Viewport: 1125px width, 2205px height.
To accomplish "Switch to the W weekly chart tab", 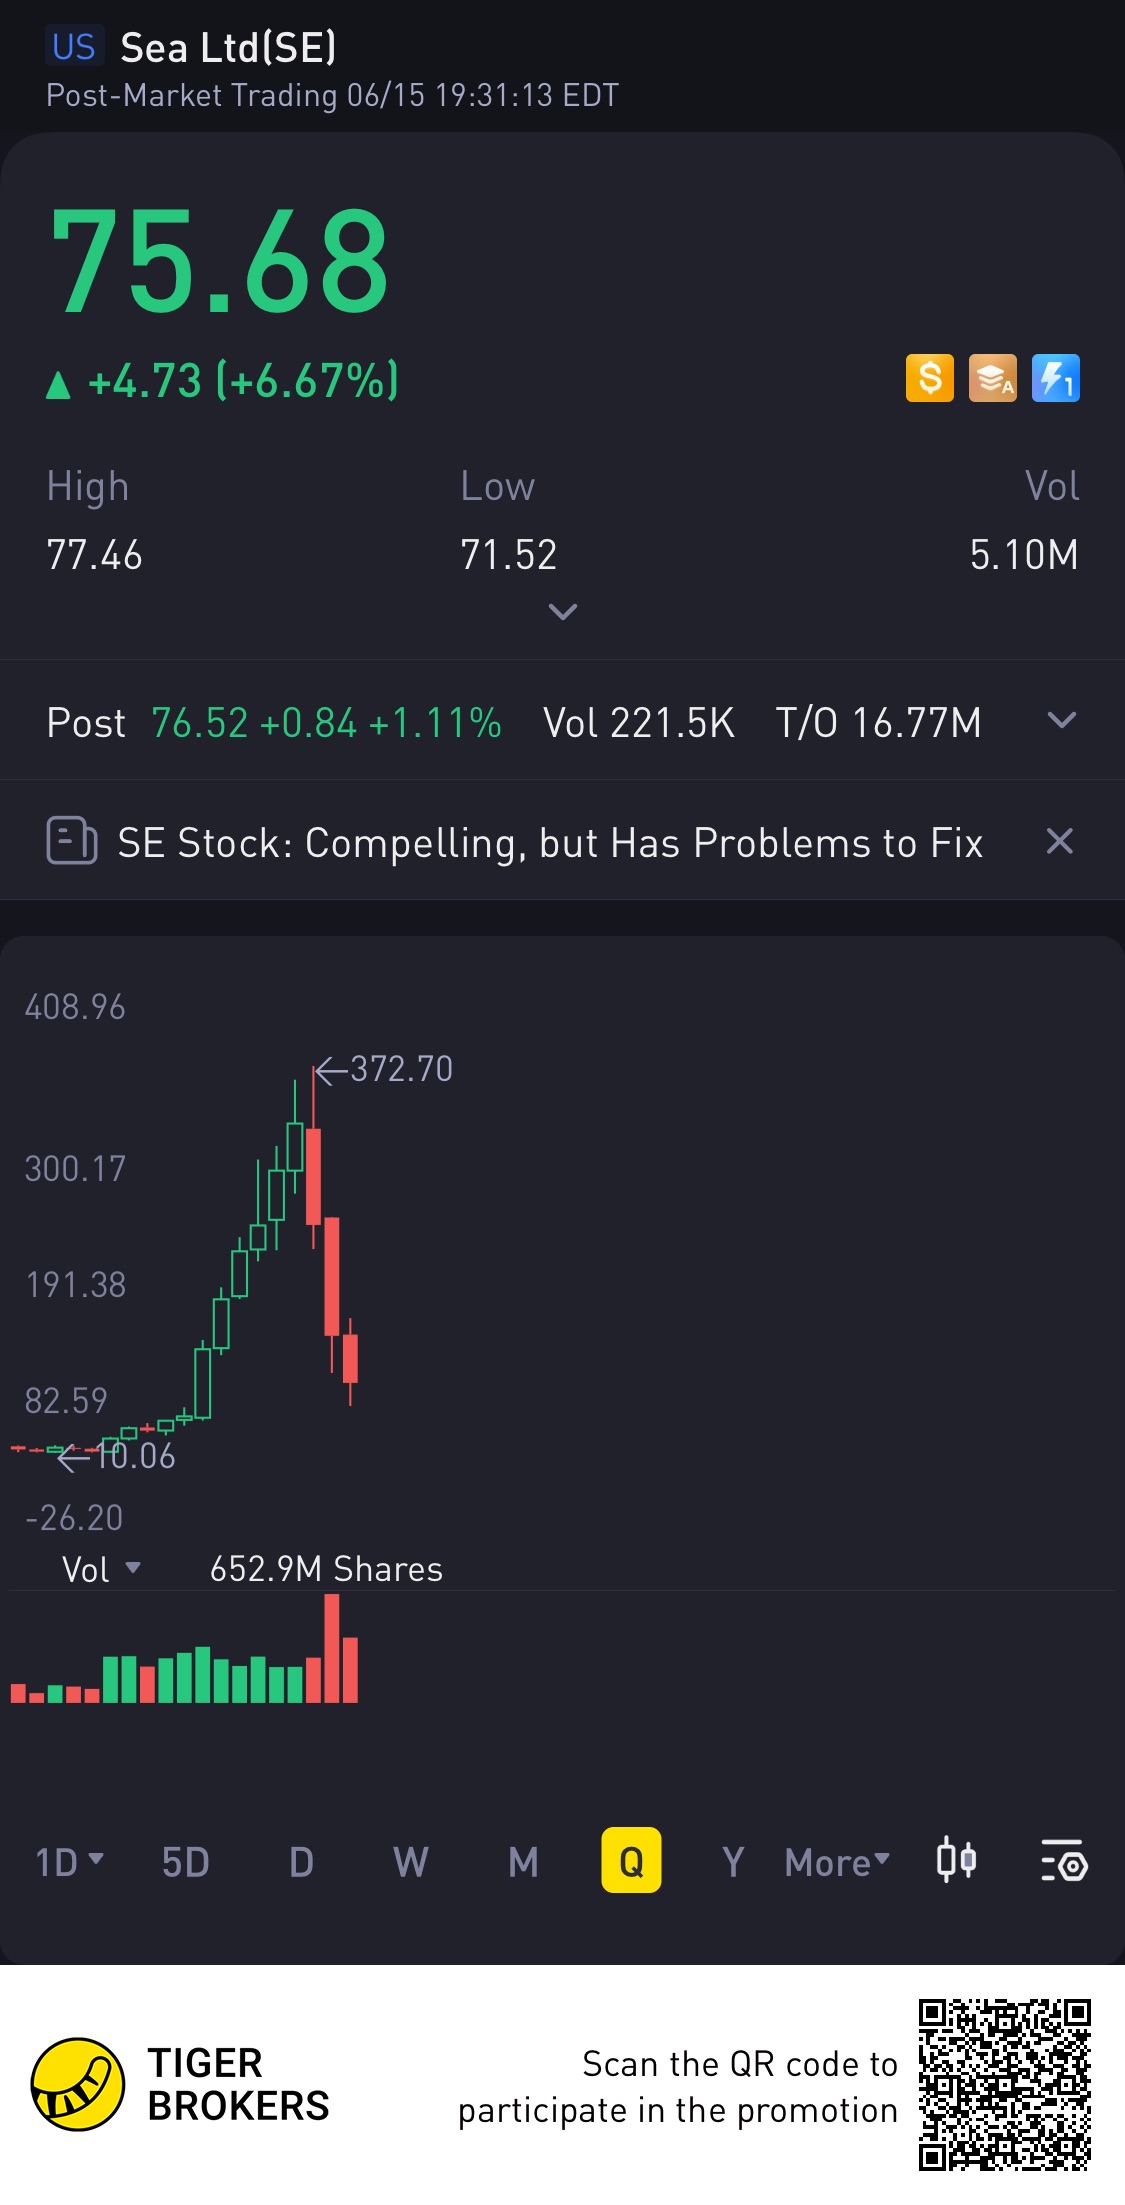I will coord(411,1862).
